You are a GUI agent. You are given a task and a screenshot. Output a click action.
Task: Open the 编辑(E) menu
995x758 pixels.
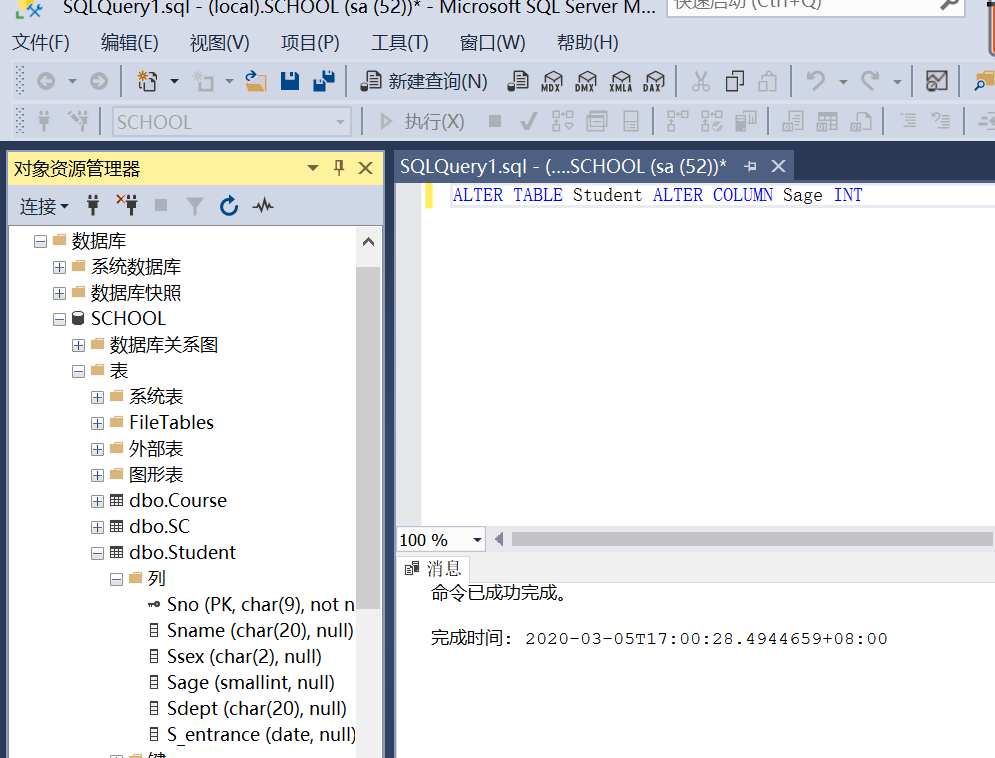(x=129, y=42)
